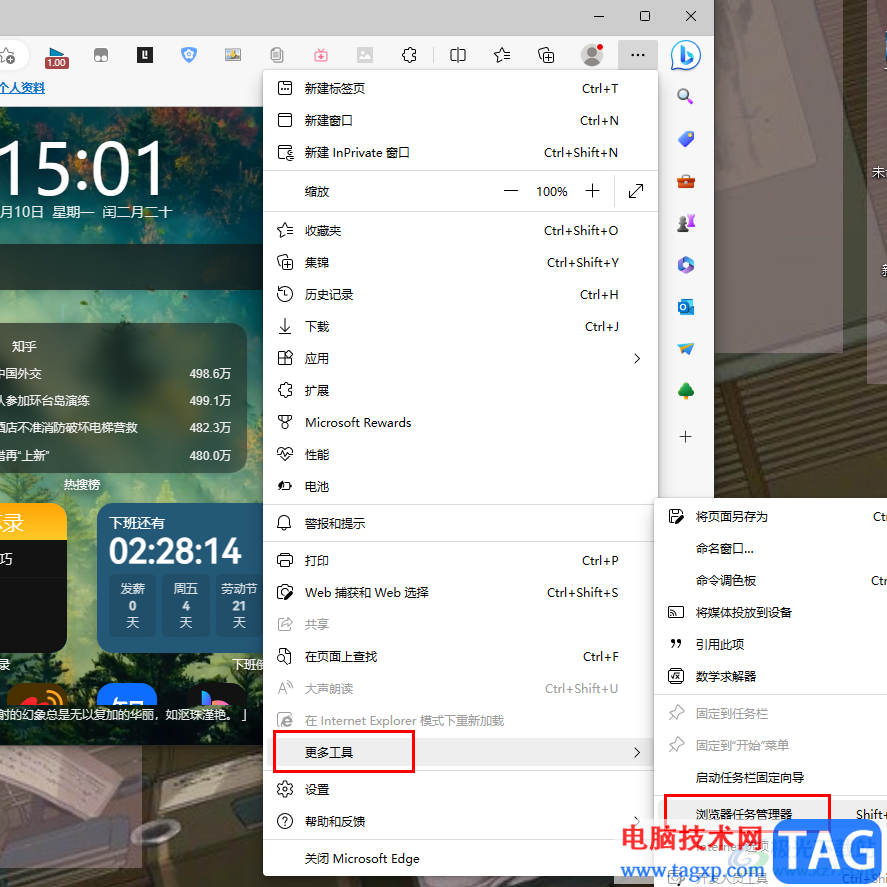
Task: Click the Collections toolbar icon
Action: point(546,55)
